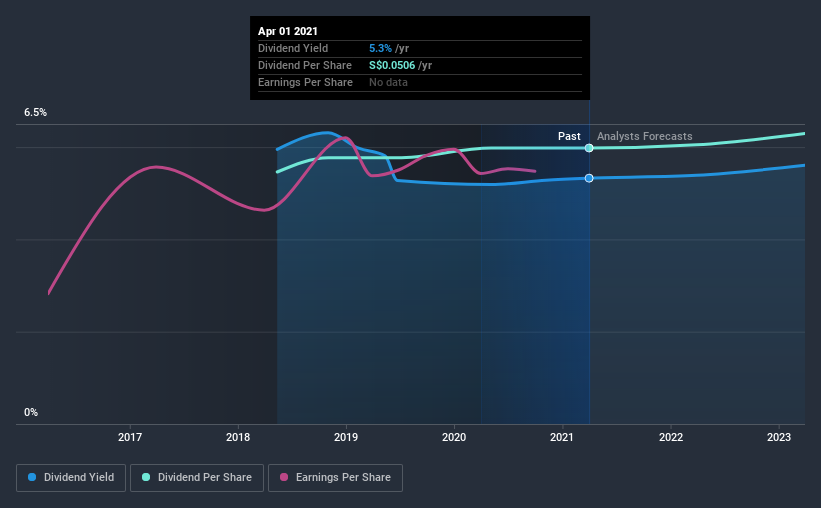Screen dimensions: 821x508
Task: Toggle the Dividend Per Share legend button
Action: pos(197,478)
